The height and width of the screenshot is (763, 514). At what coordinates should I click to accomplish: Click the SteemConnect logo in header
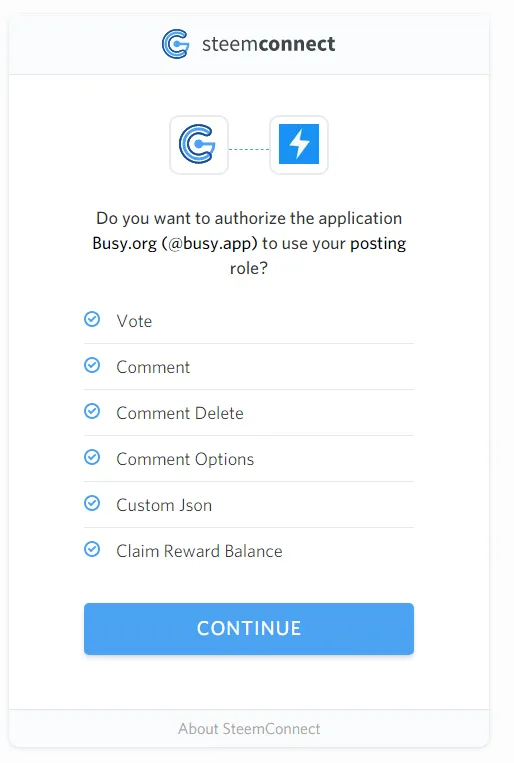coord(175,44)
